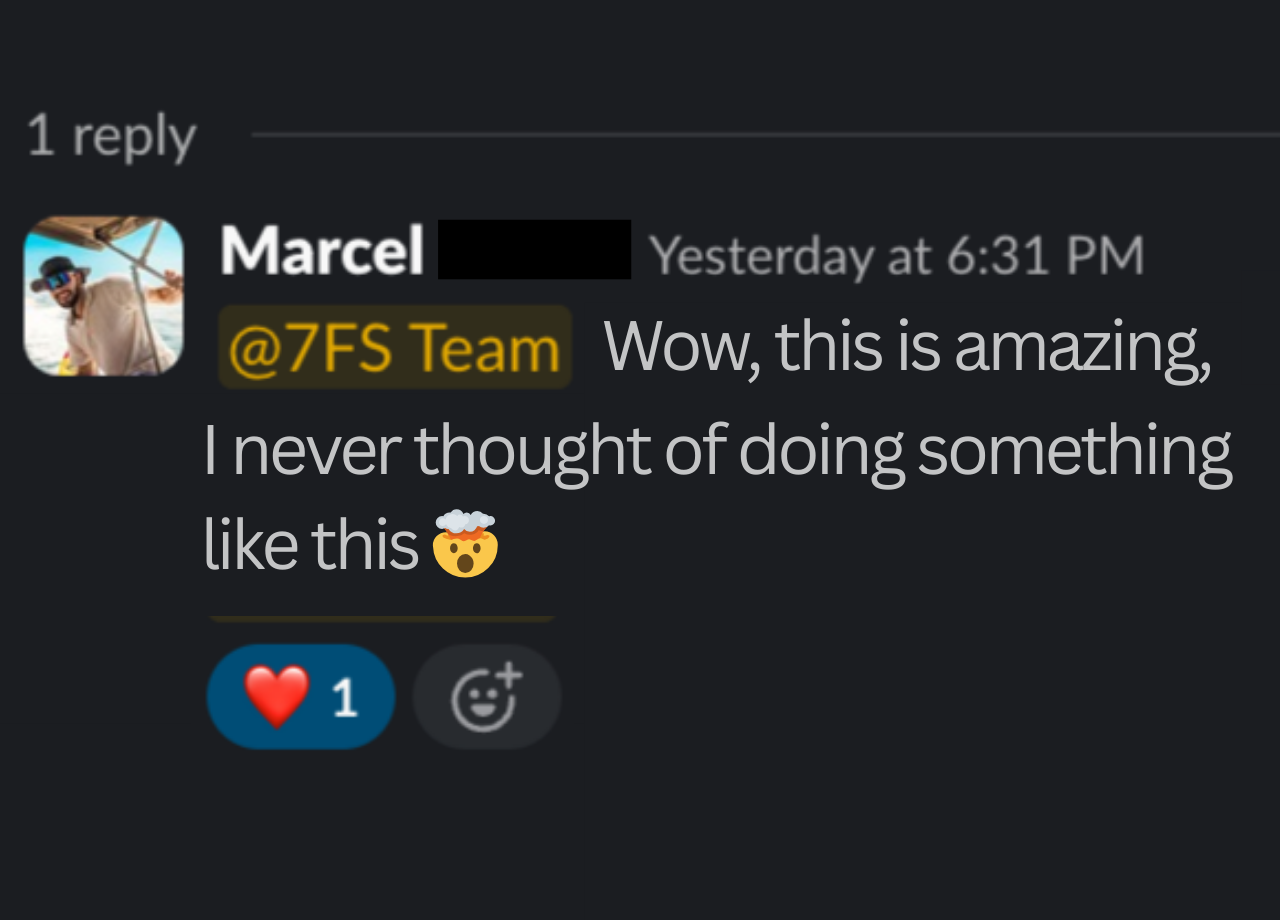Click the thin underline below the message
Screen dimensions: 1280x920
tap(381, 619)
